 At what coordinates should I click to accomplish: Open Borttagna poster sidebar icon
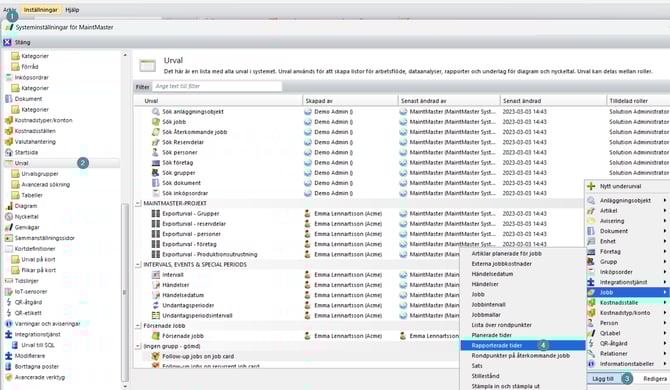8,366
